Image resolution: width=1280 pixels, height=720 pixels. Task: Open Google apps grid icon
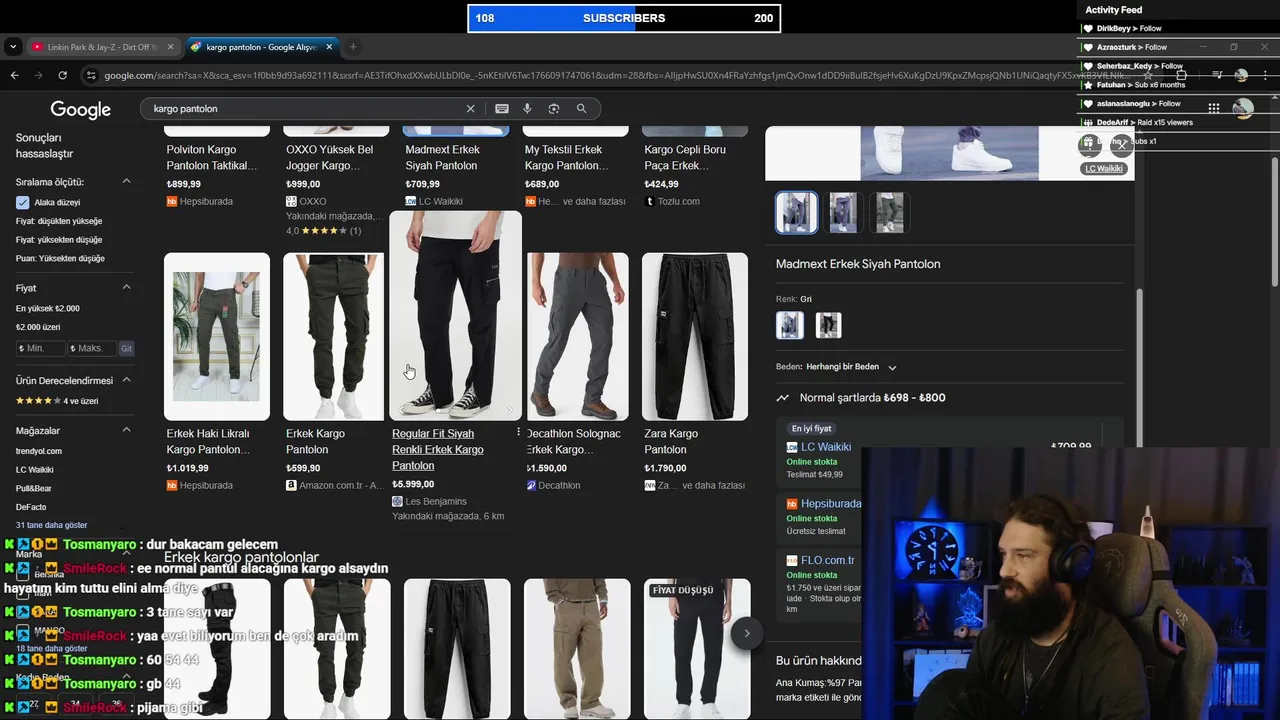1213,108
